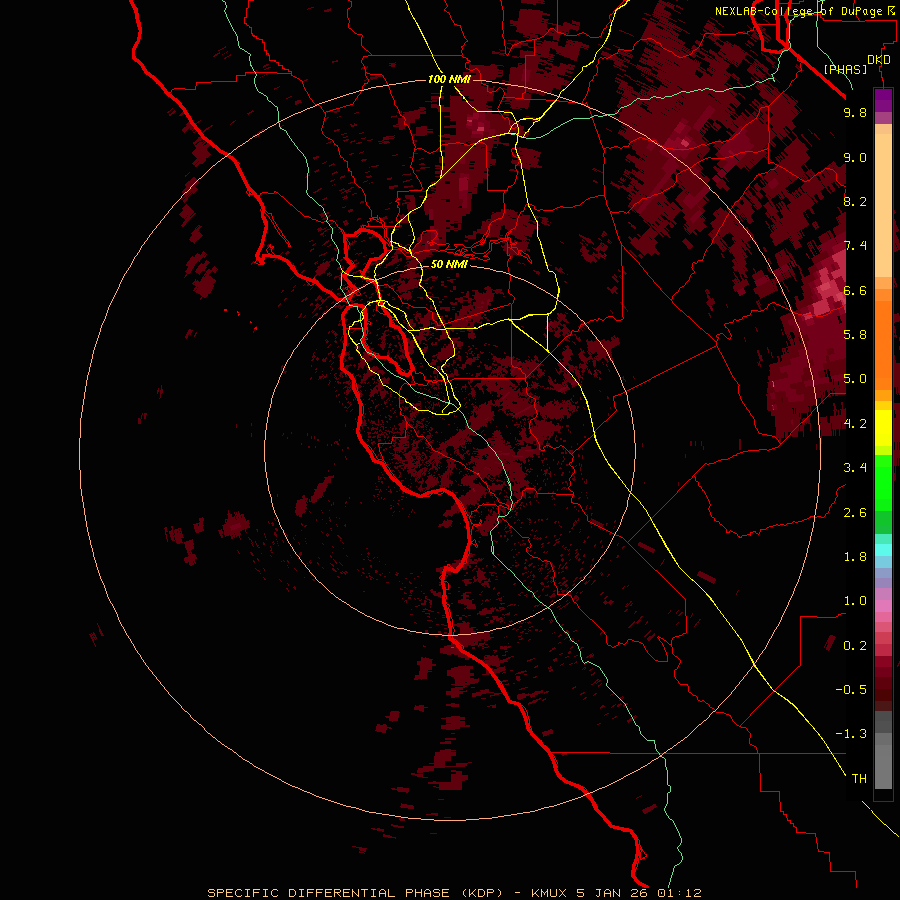Click the 9.8 color scale value
The height and width of the screenshot is (900, 900).
click(855, 112)
